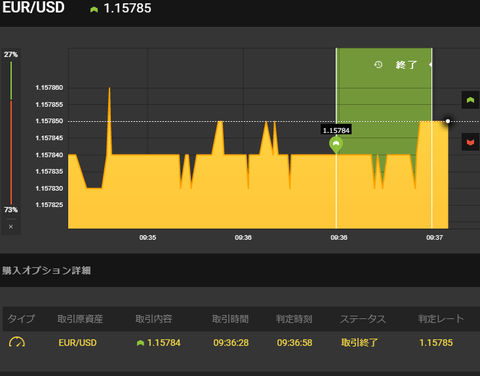Click the 09:37 time axis label

[434, 238]
